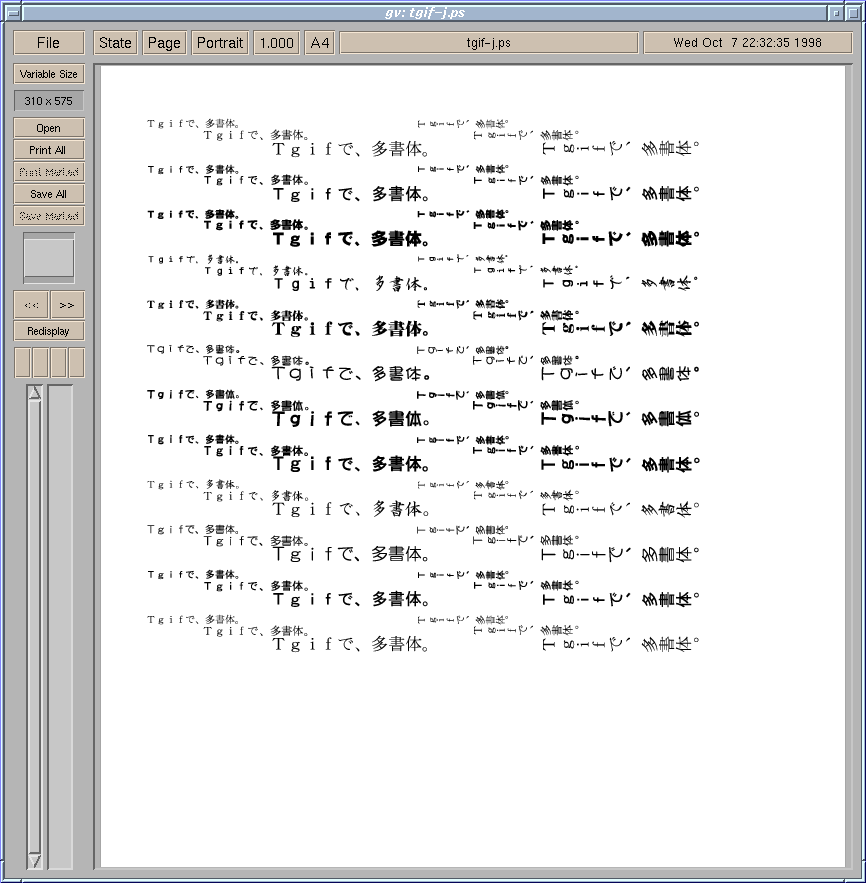Click the panner box below Save Marked
This screenshot has width=866, height=883.
click(x=49, y=258)
